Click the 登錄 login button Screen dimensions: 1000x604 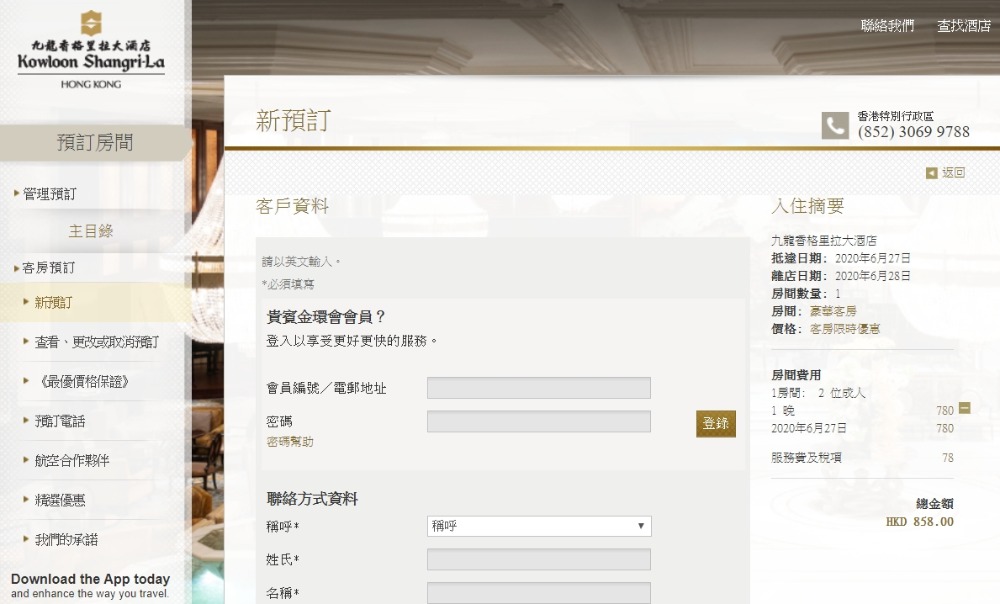(715, 423)
